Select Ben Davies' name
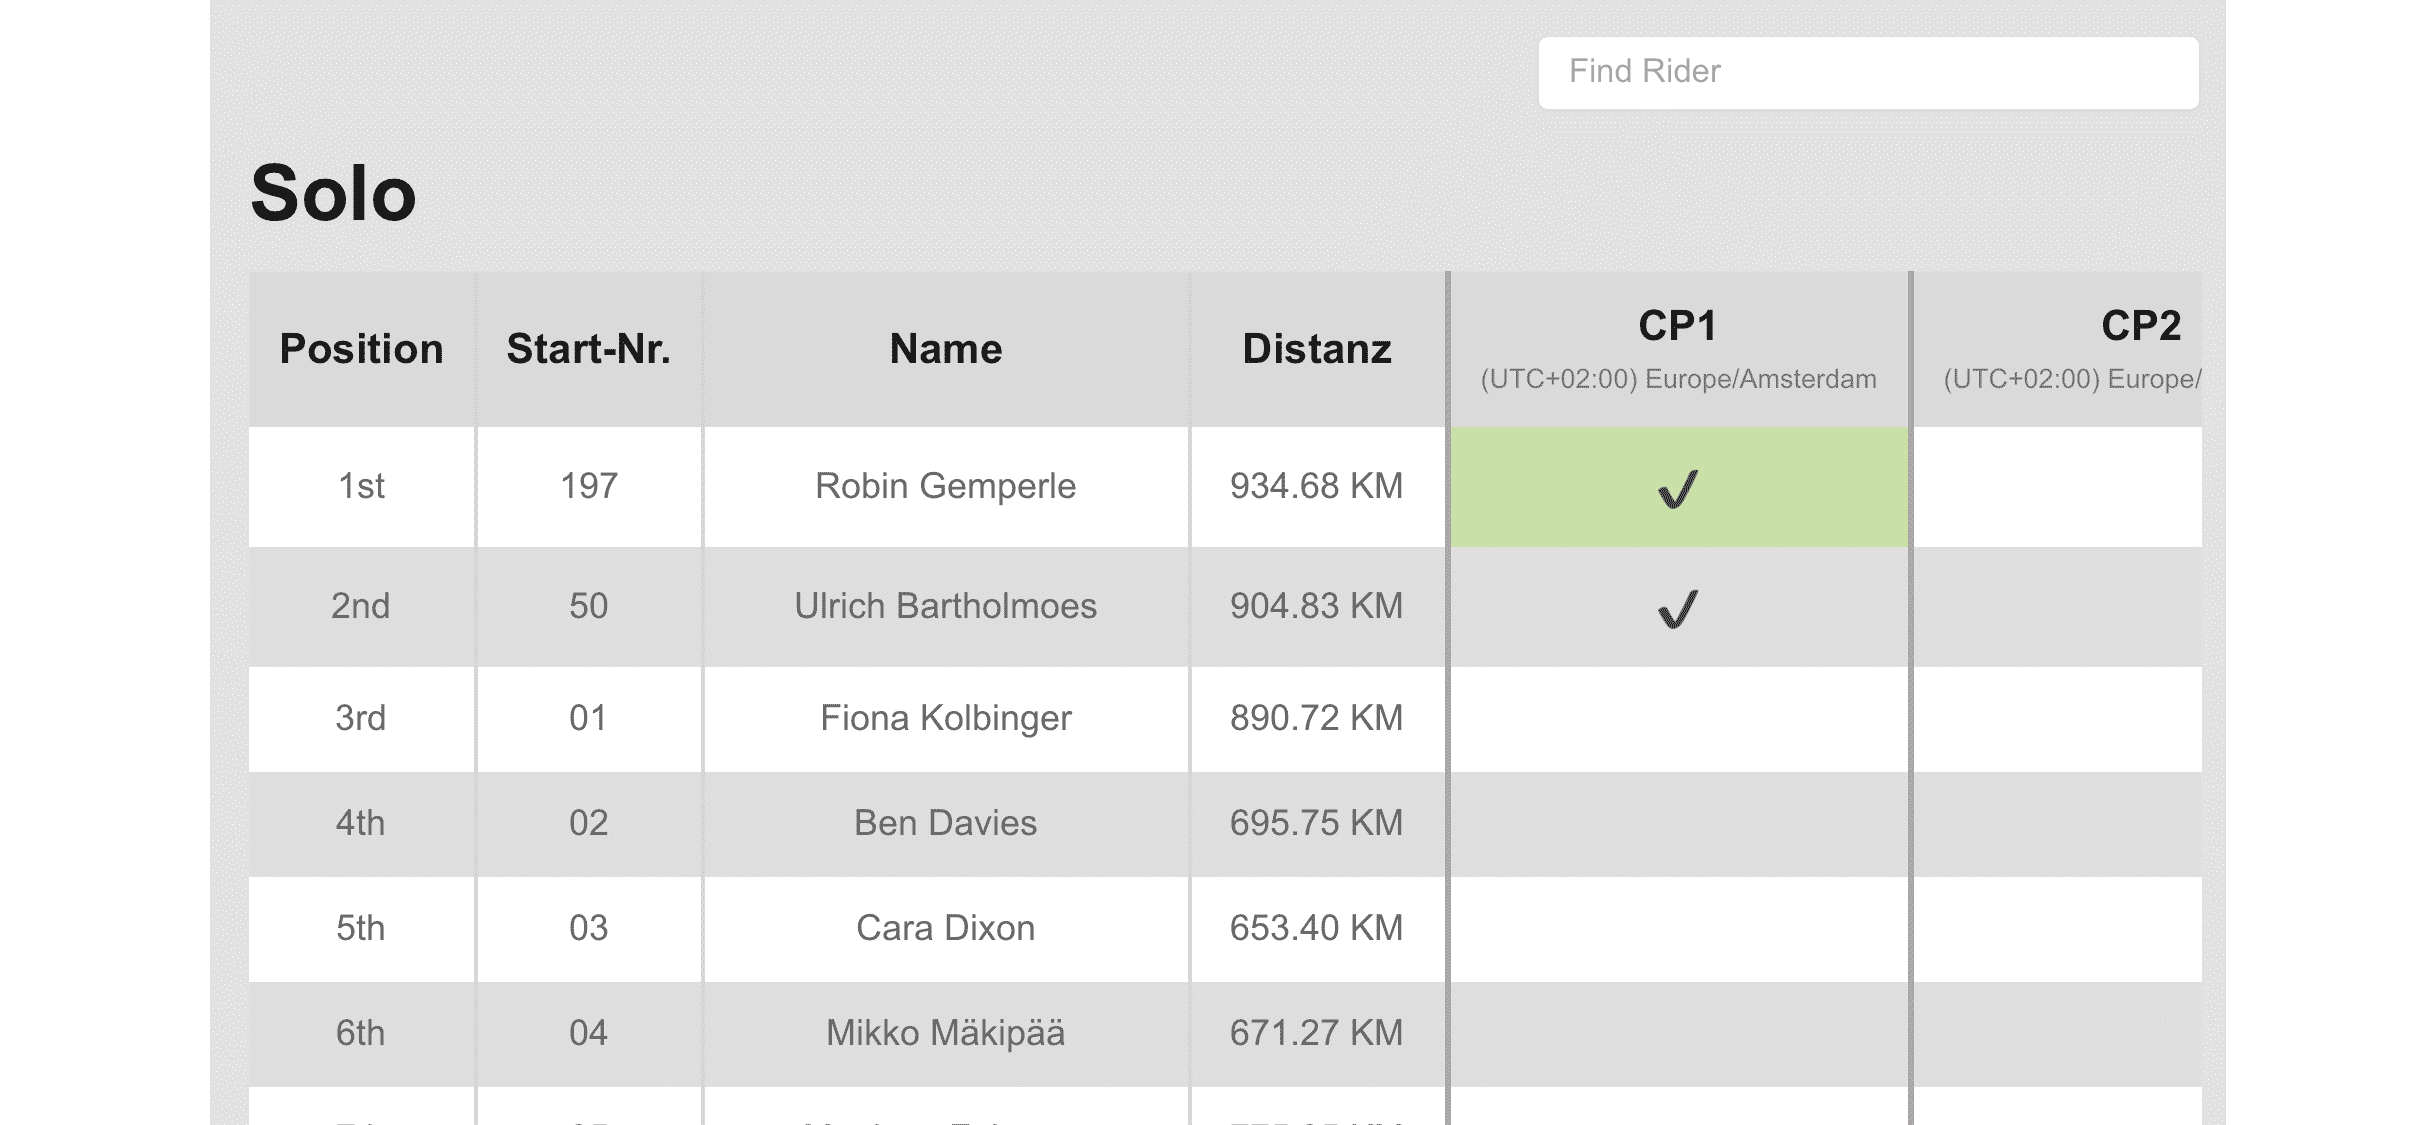Viewport: 2436px width, 1125px height. (945, 823)
